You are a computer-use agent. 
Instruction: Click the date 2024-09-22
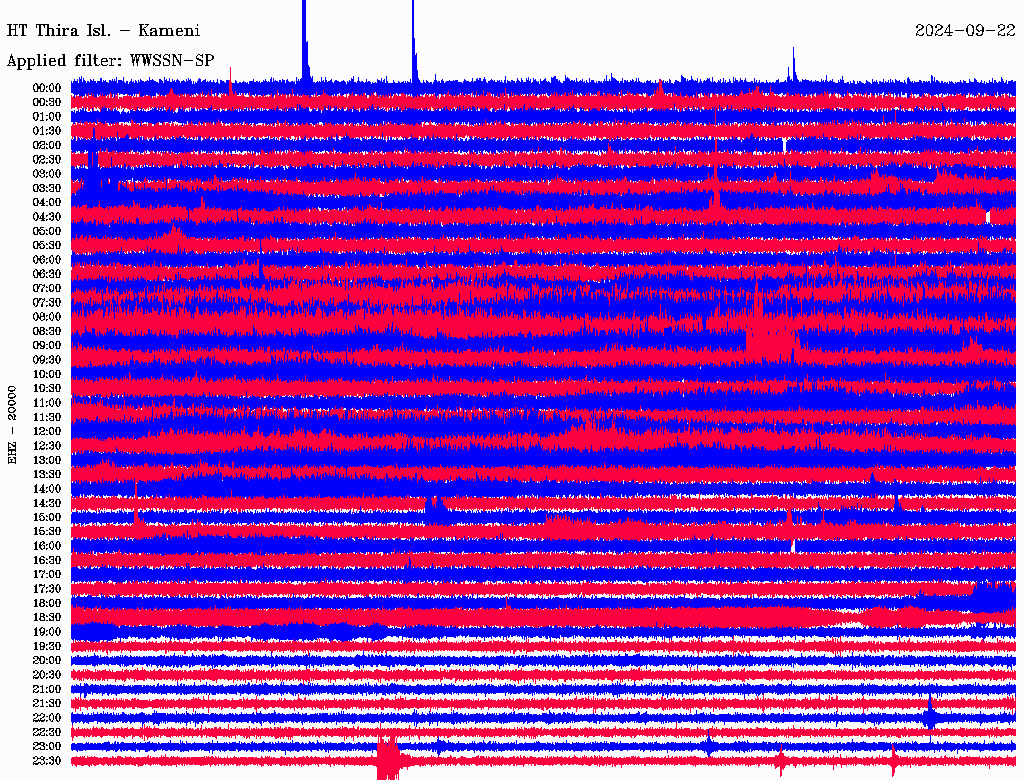coord(965,31)
